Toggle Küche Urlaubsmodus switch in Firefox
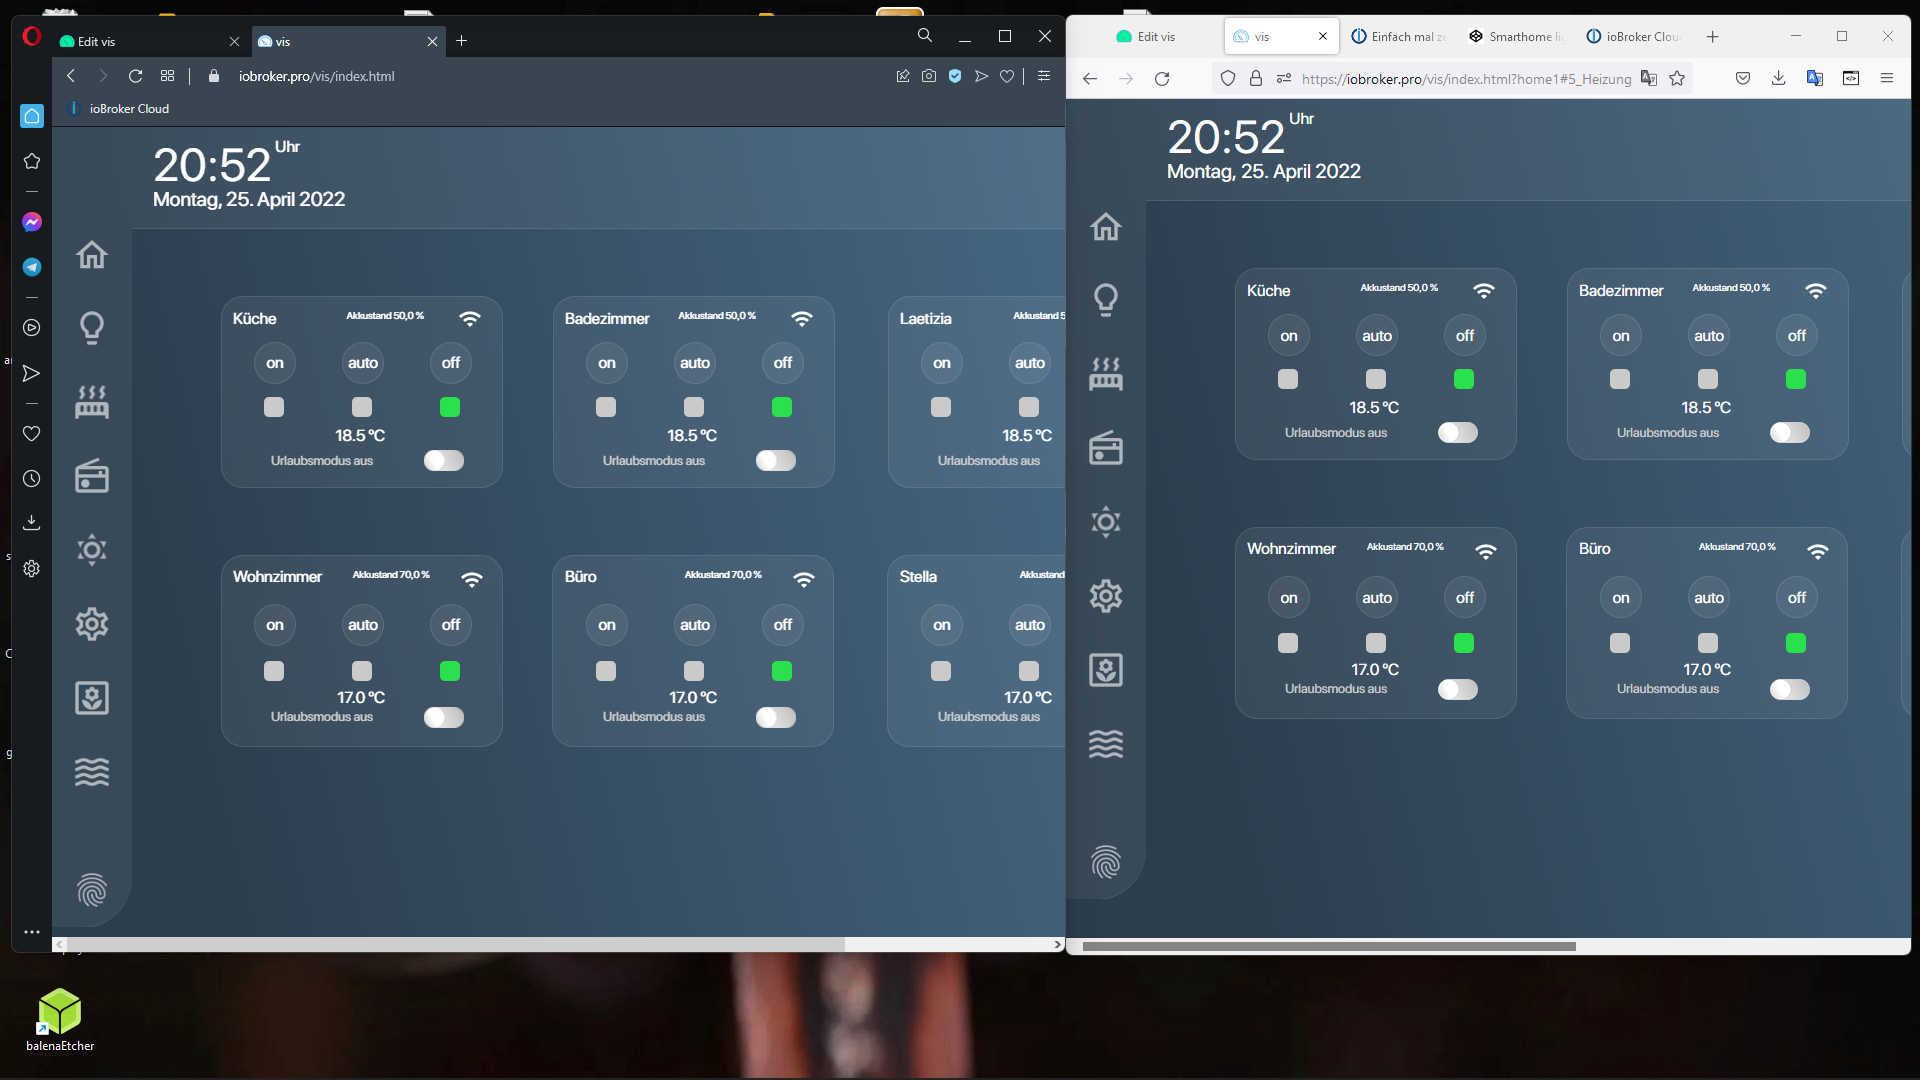The height and width of the screenshot is (1080, 1920). click(1458, 432)
